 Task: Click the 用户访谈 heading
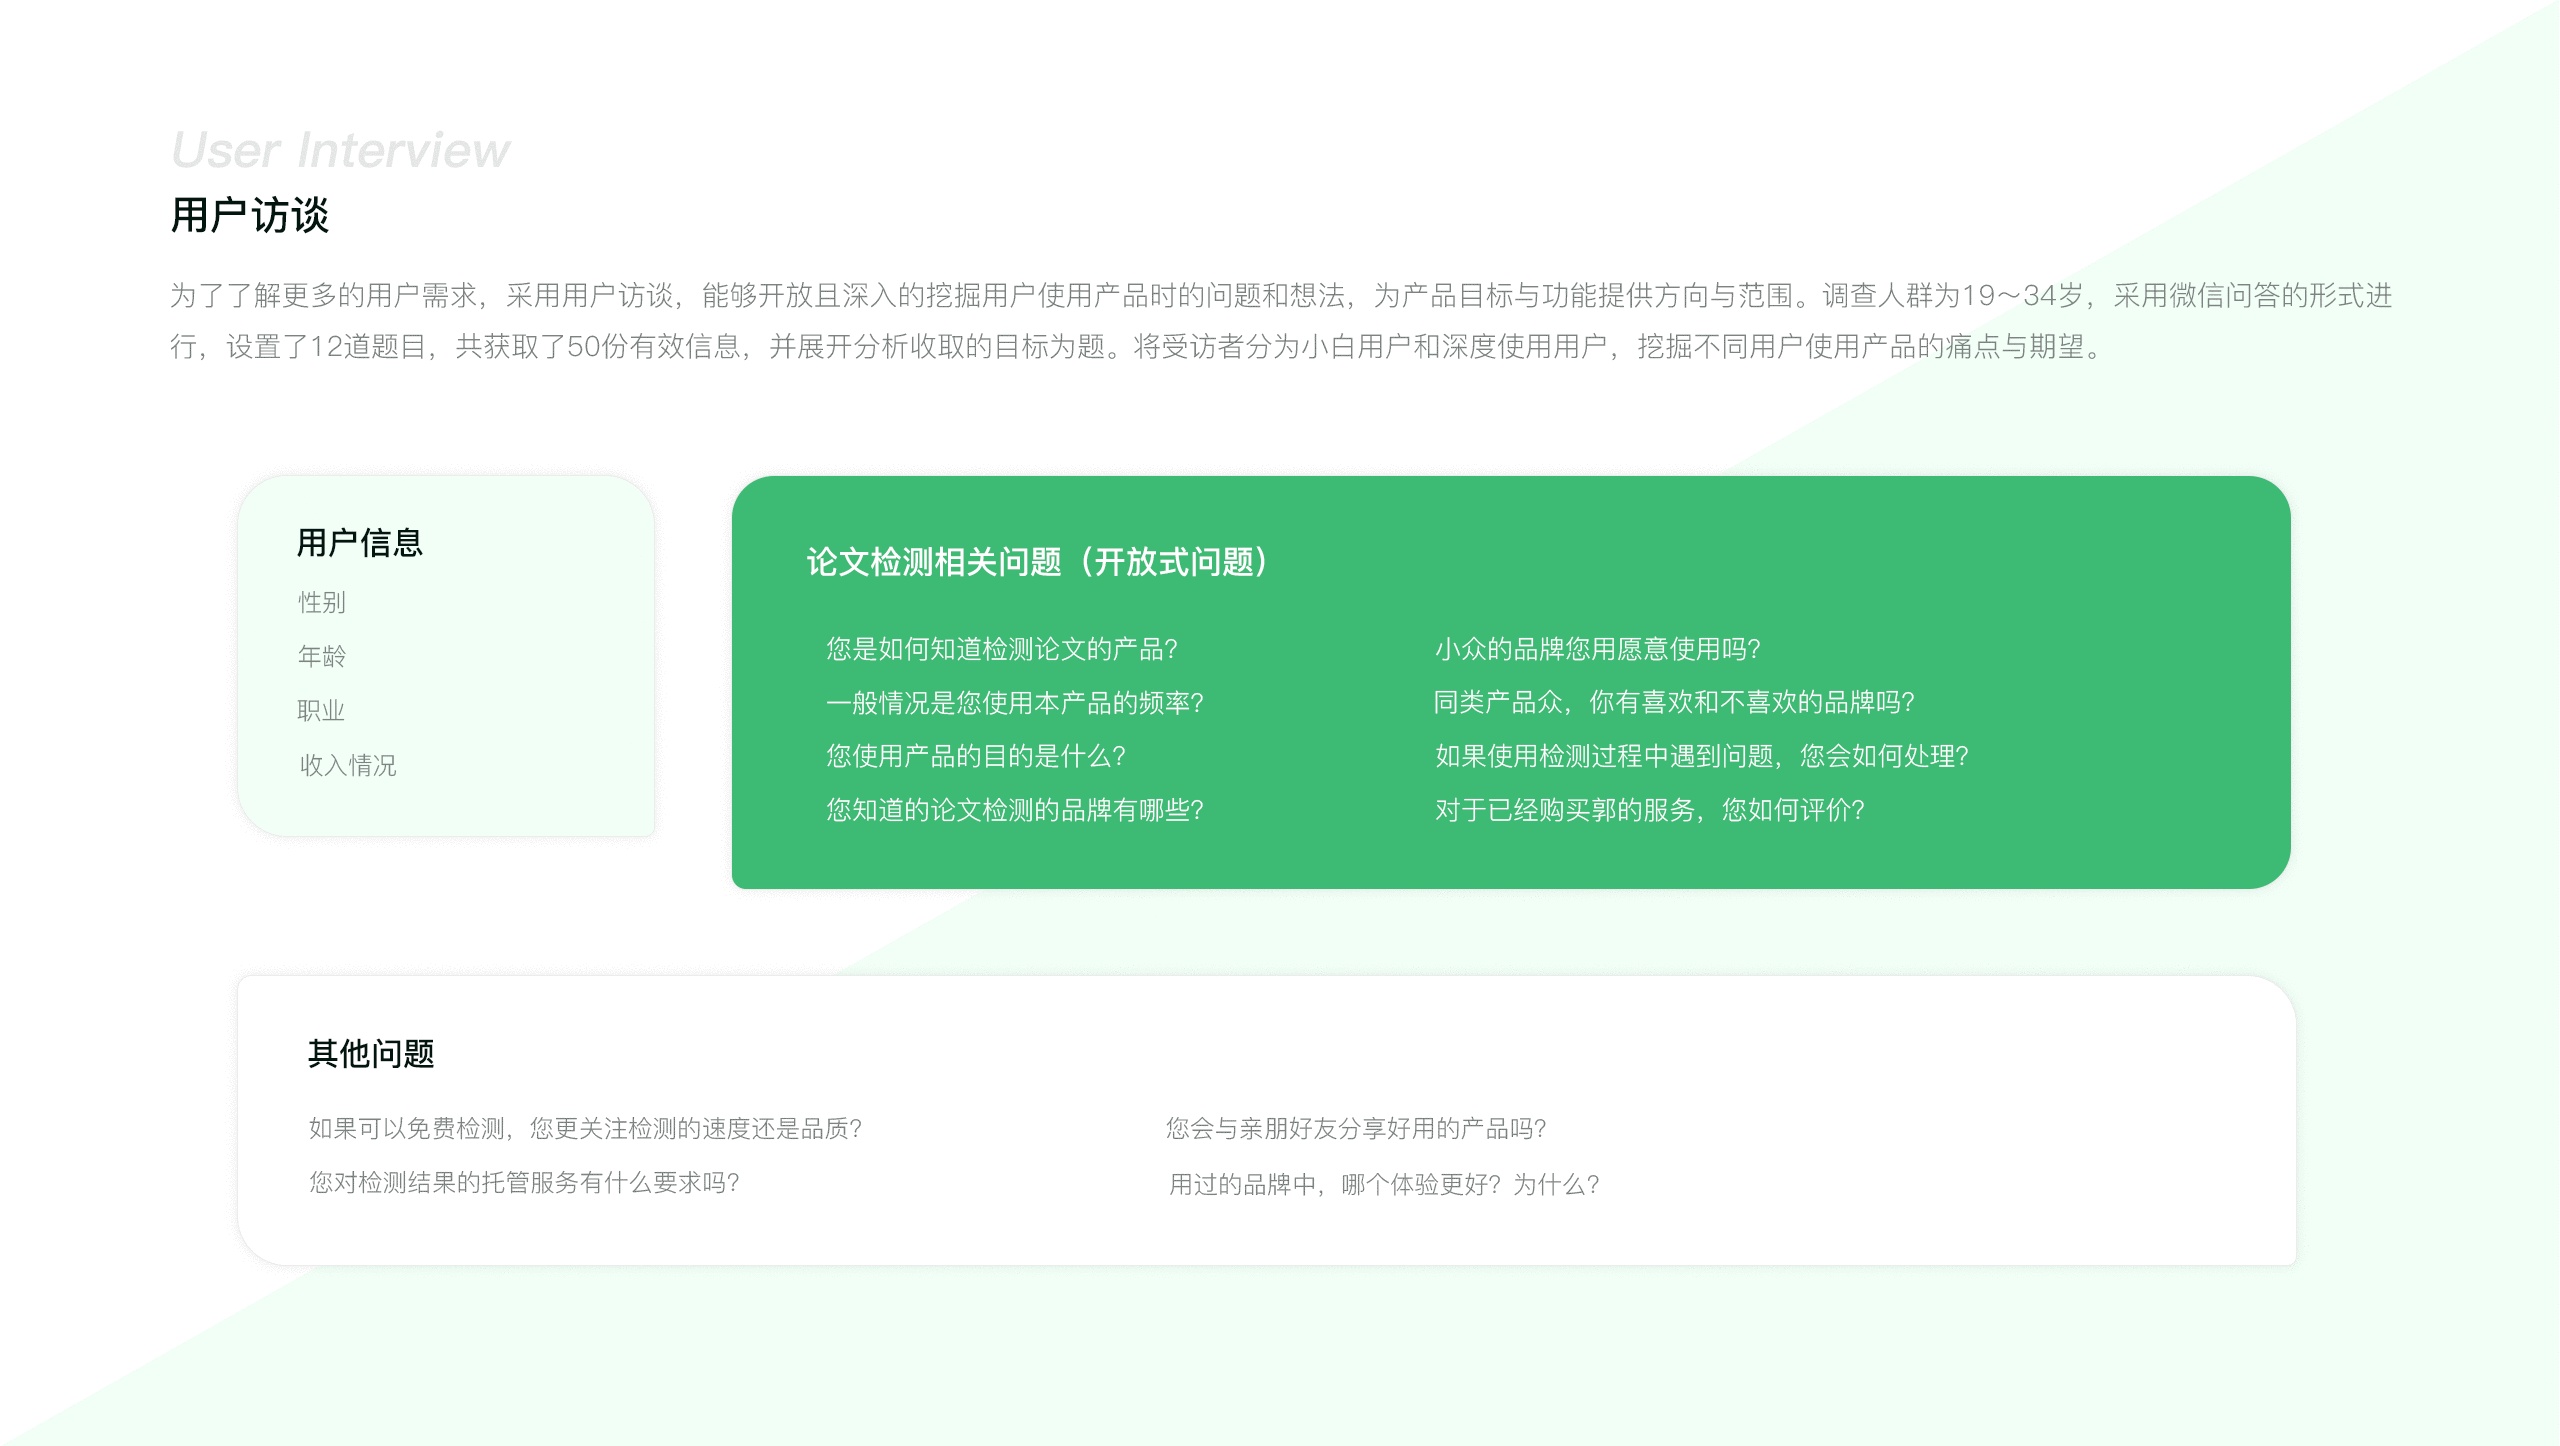tap(249, 216)
